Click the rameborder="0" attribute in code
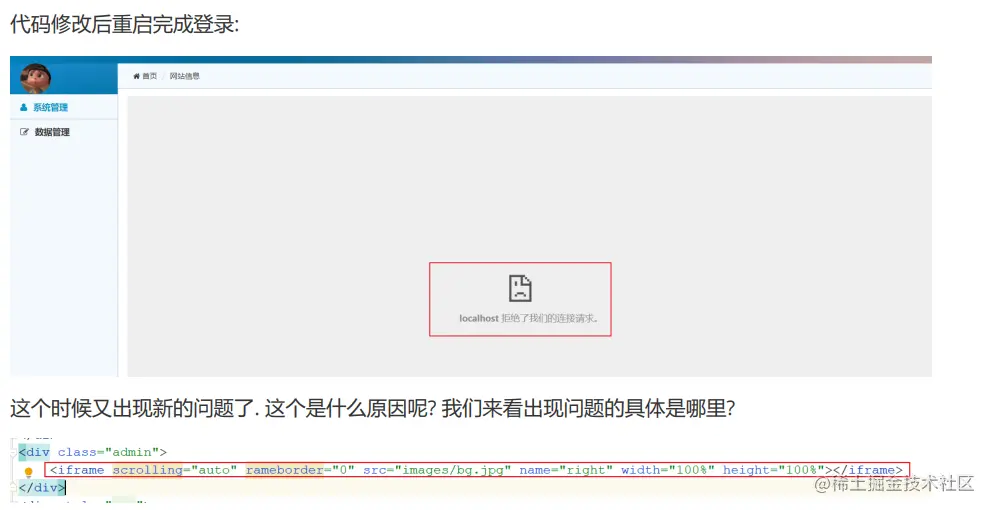The width and height of the screenshot is (991, 510). pos(300,470)
